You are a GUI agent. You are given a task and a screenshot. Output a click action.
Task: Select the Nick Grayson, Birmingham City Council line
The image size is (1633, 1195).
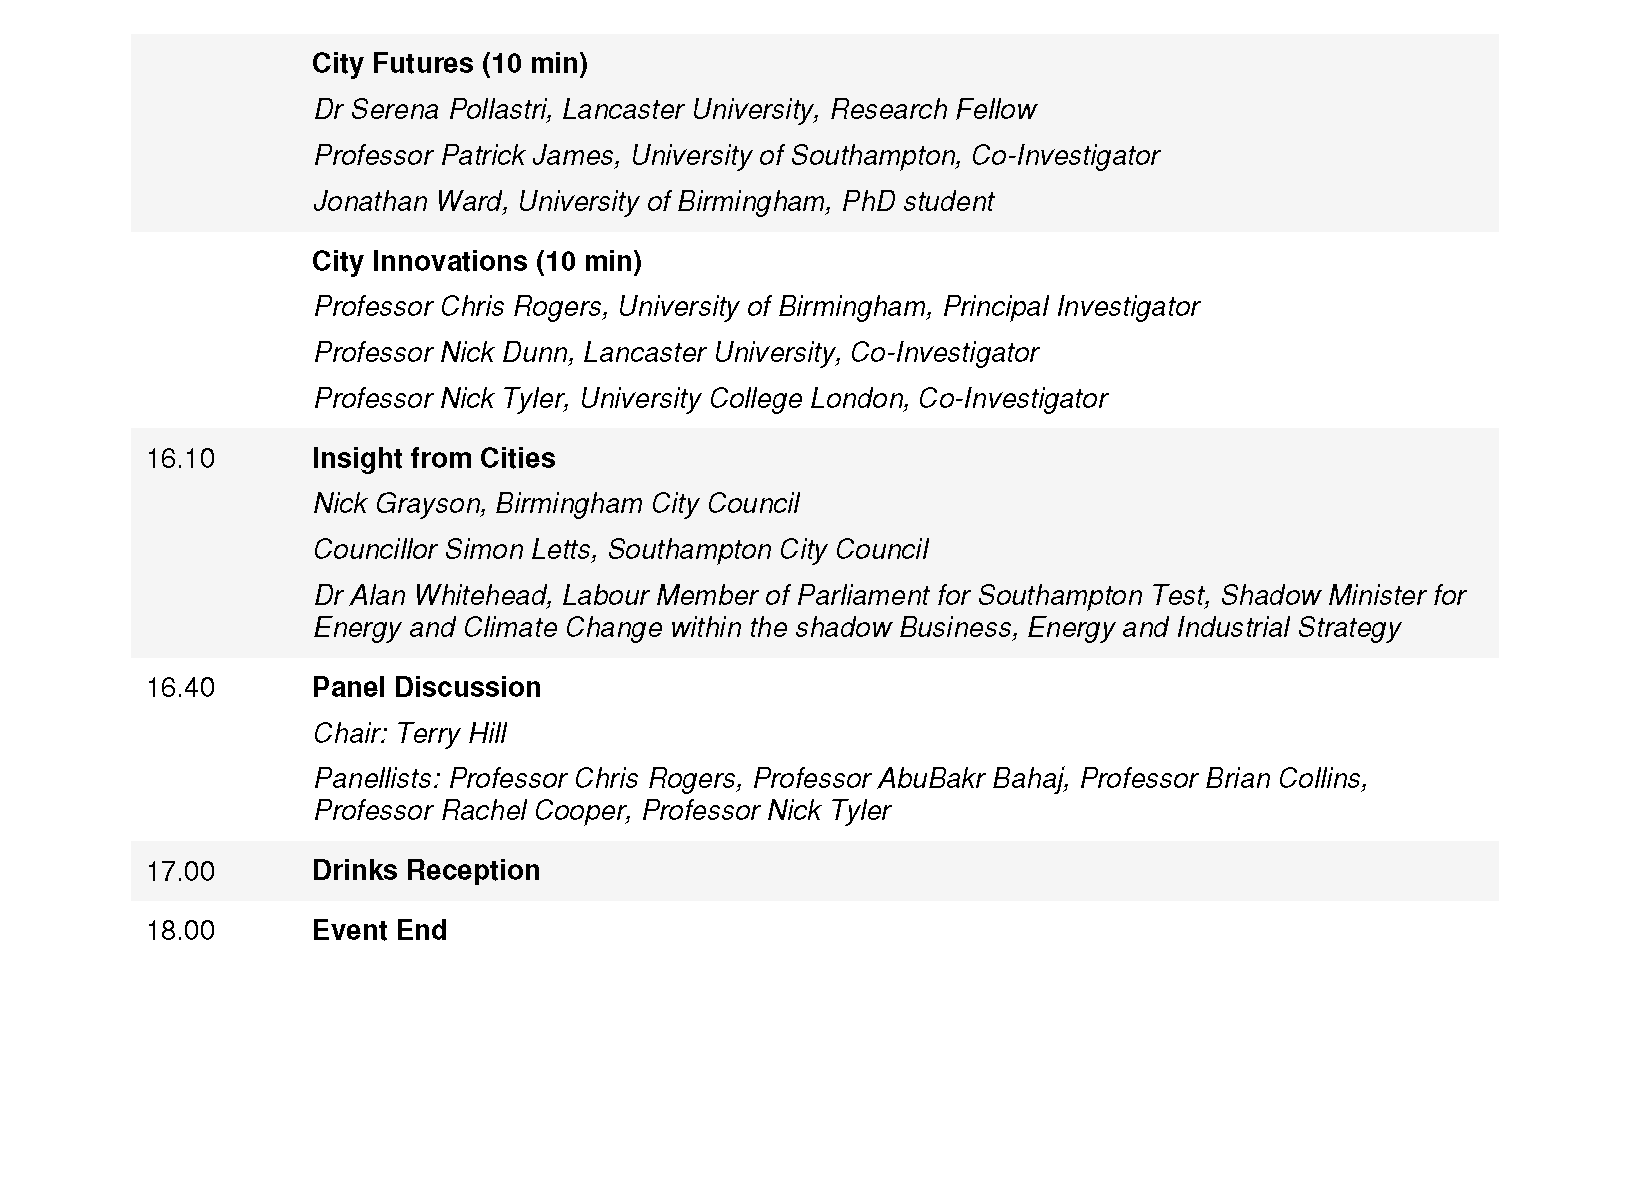556,504
